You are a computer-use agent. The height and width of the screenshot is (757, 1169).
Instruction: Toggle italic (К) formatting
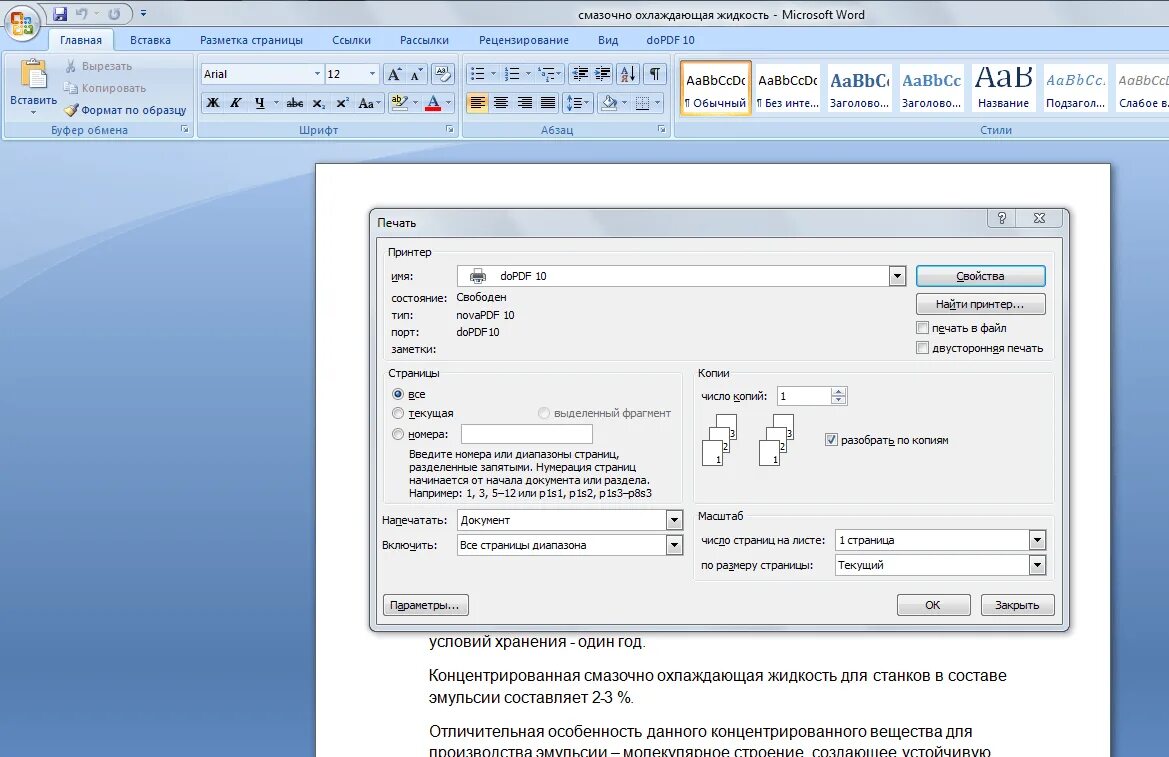click(236, 103)
